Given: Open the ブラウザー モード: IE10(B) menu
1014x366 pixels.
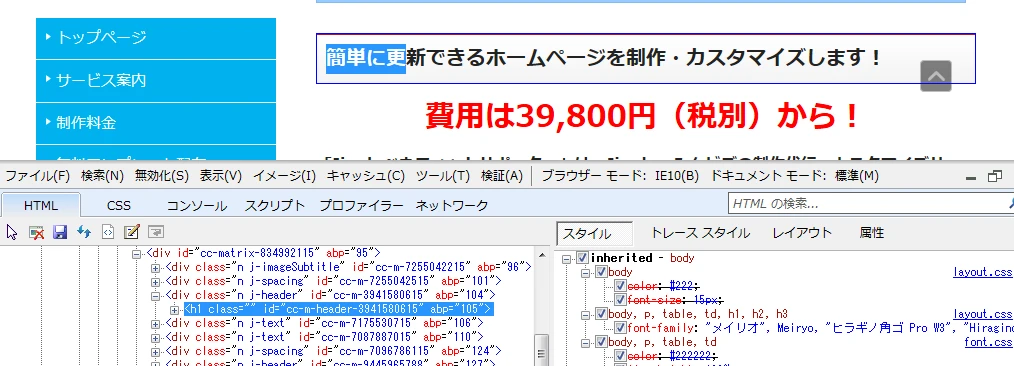Looking at the screenshot, I should [620, 176].
